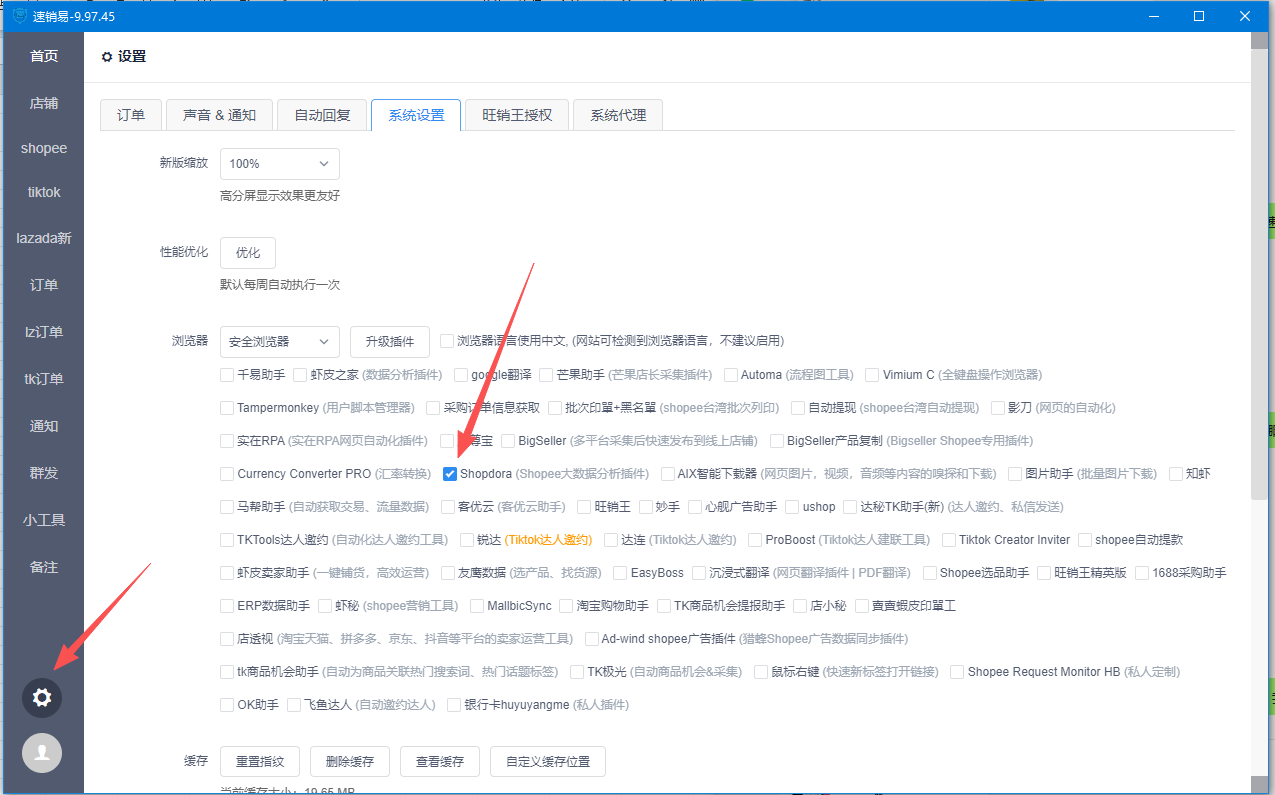Screen dimensions: 1275x795
Task: Go to 首页 in the sidebar
Action: [44, 56]
